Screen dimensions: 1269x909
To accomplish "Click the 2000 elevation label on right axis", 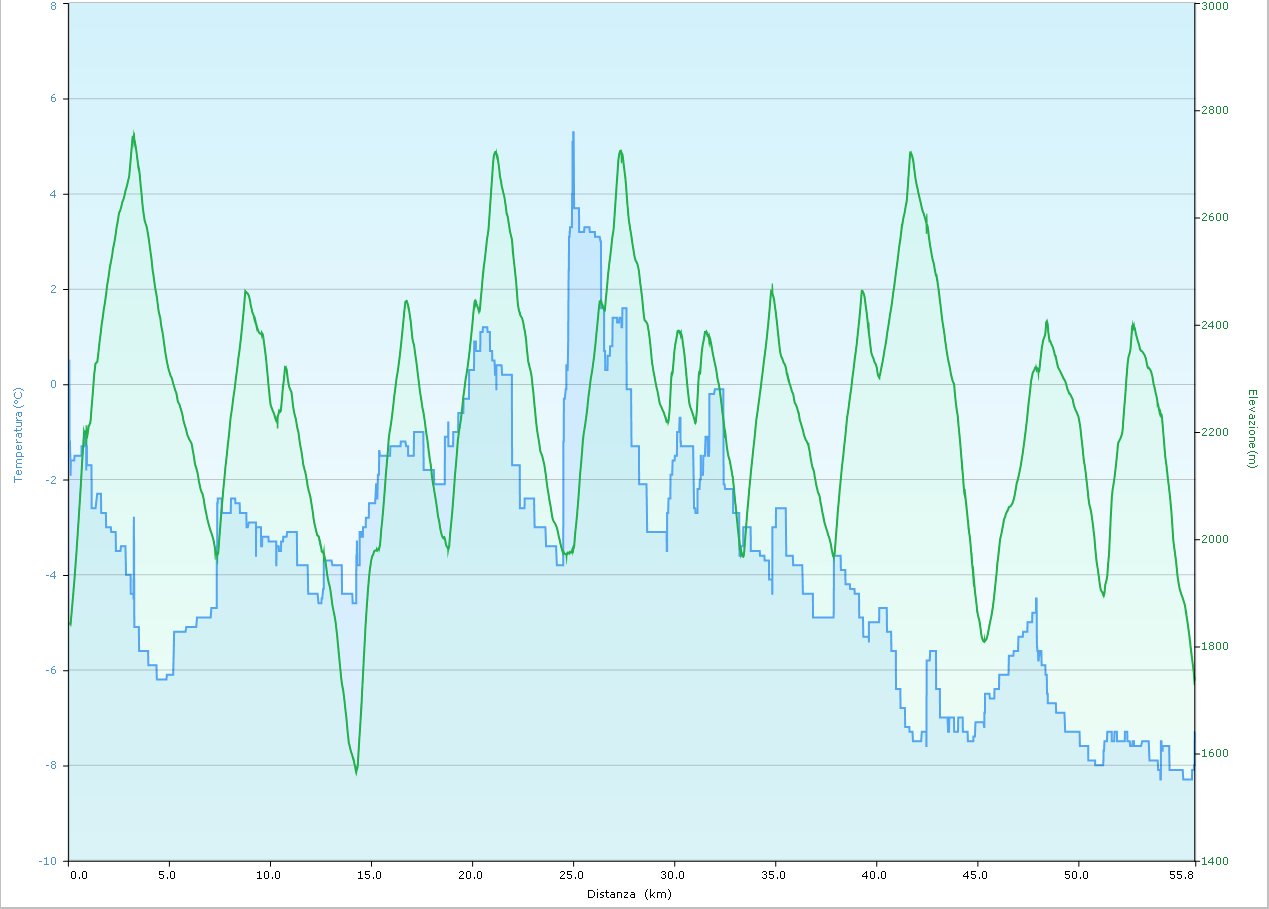I will tap(1215, 539).
